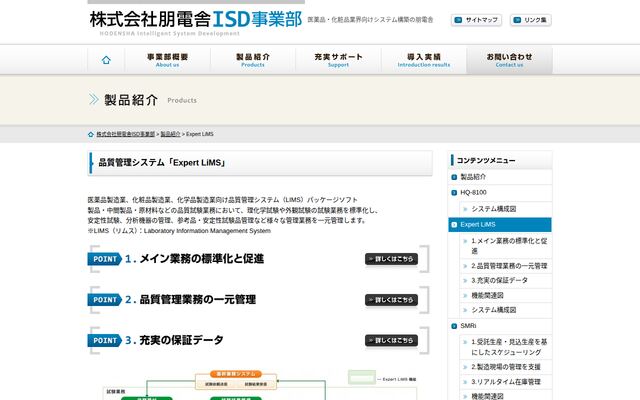Open sidebar item 3.充実の保証データ
Image resolution: width=640 pixels, height=400 pixels.
pyautogui.click(x=500, y=281)
